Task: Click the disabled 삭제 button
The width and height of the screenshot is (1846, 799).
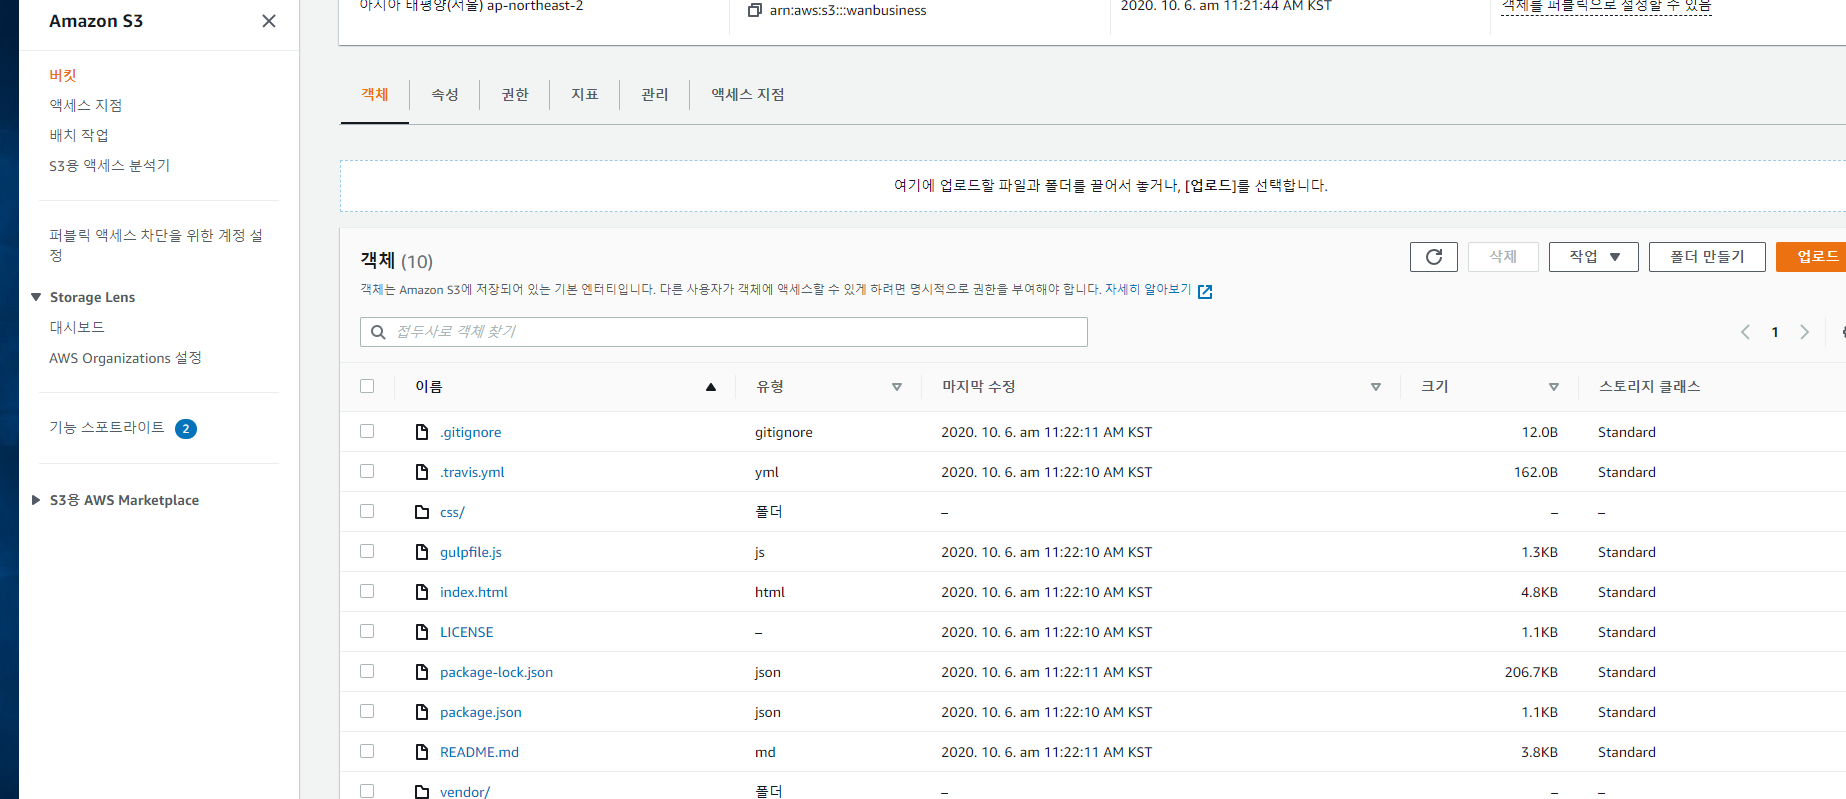Action: tap(1503, 257)
